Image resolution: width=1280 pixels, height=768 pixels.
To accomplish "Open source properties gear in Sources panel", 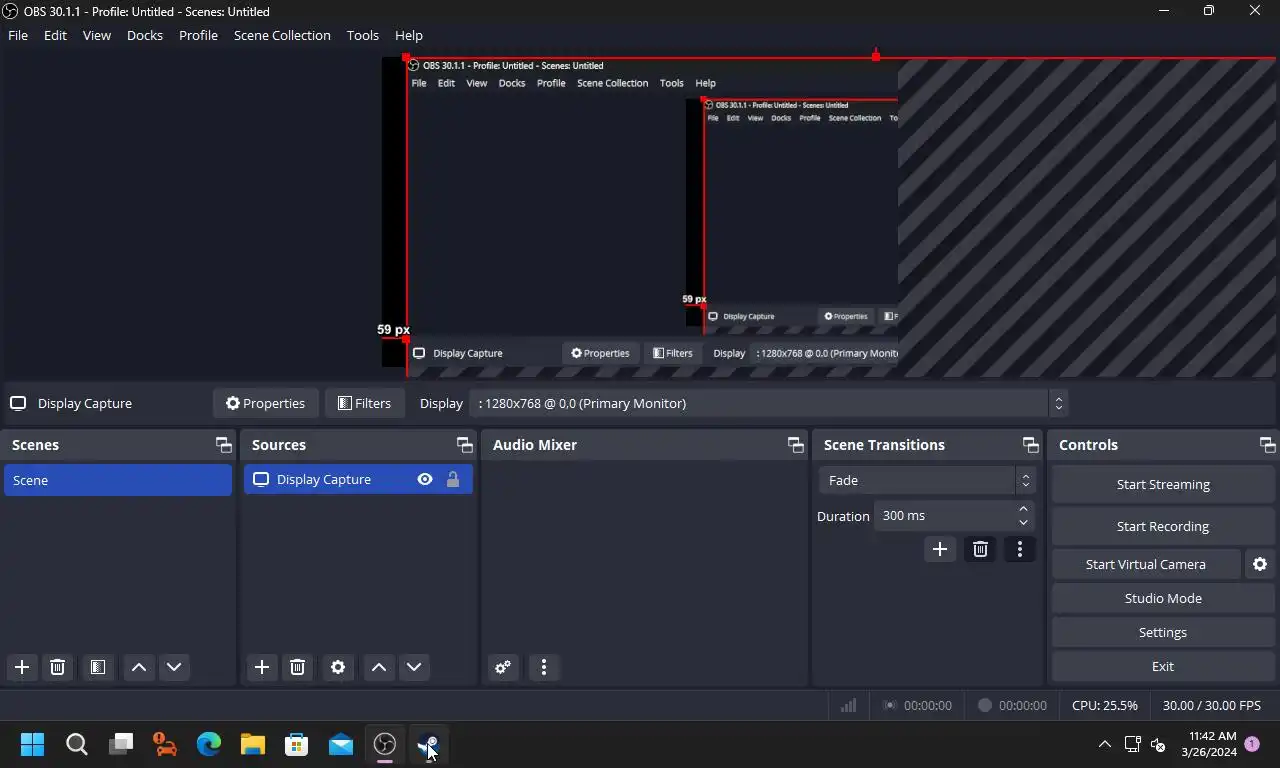I will coord(338,667).
